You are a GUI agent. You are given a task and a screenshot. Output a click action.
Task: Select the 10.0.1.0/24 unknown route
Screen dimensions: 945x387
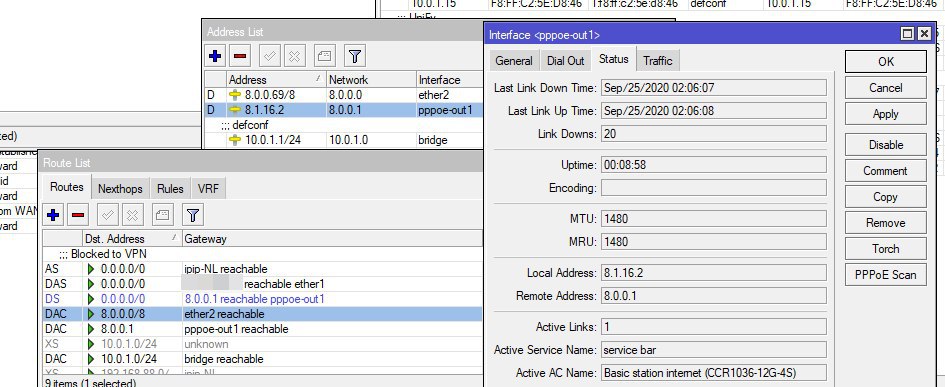pyautogui.click(x=263, y=344)
